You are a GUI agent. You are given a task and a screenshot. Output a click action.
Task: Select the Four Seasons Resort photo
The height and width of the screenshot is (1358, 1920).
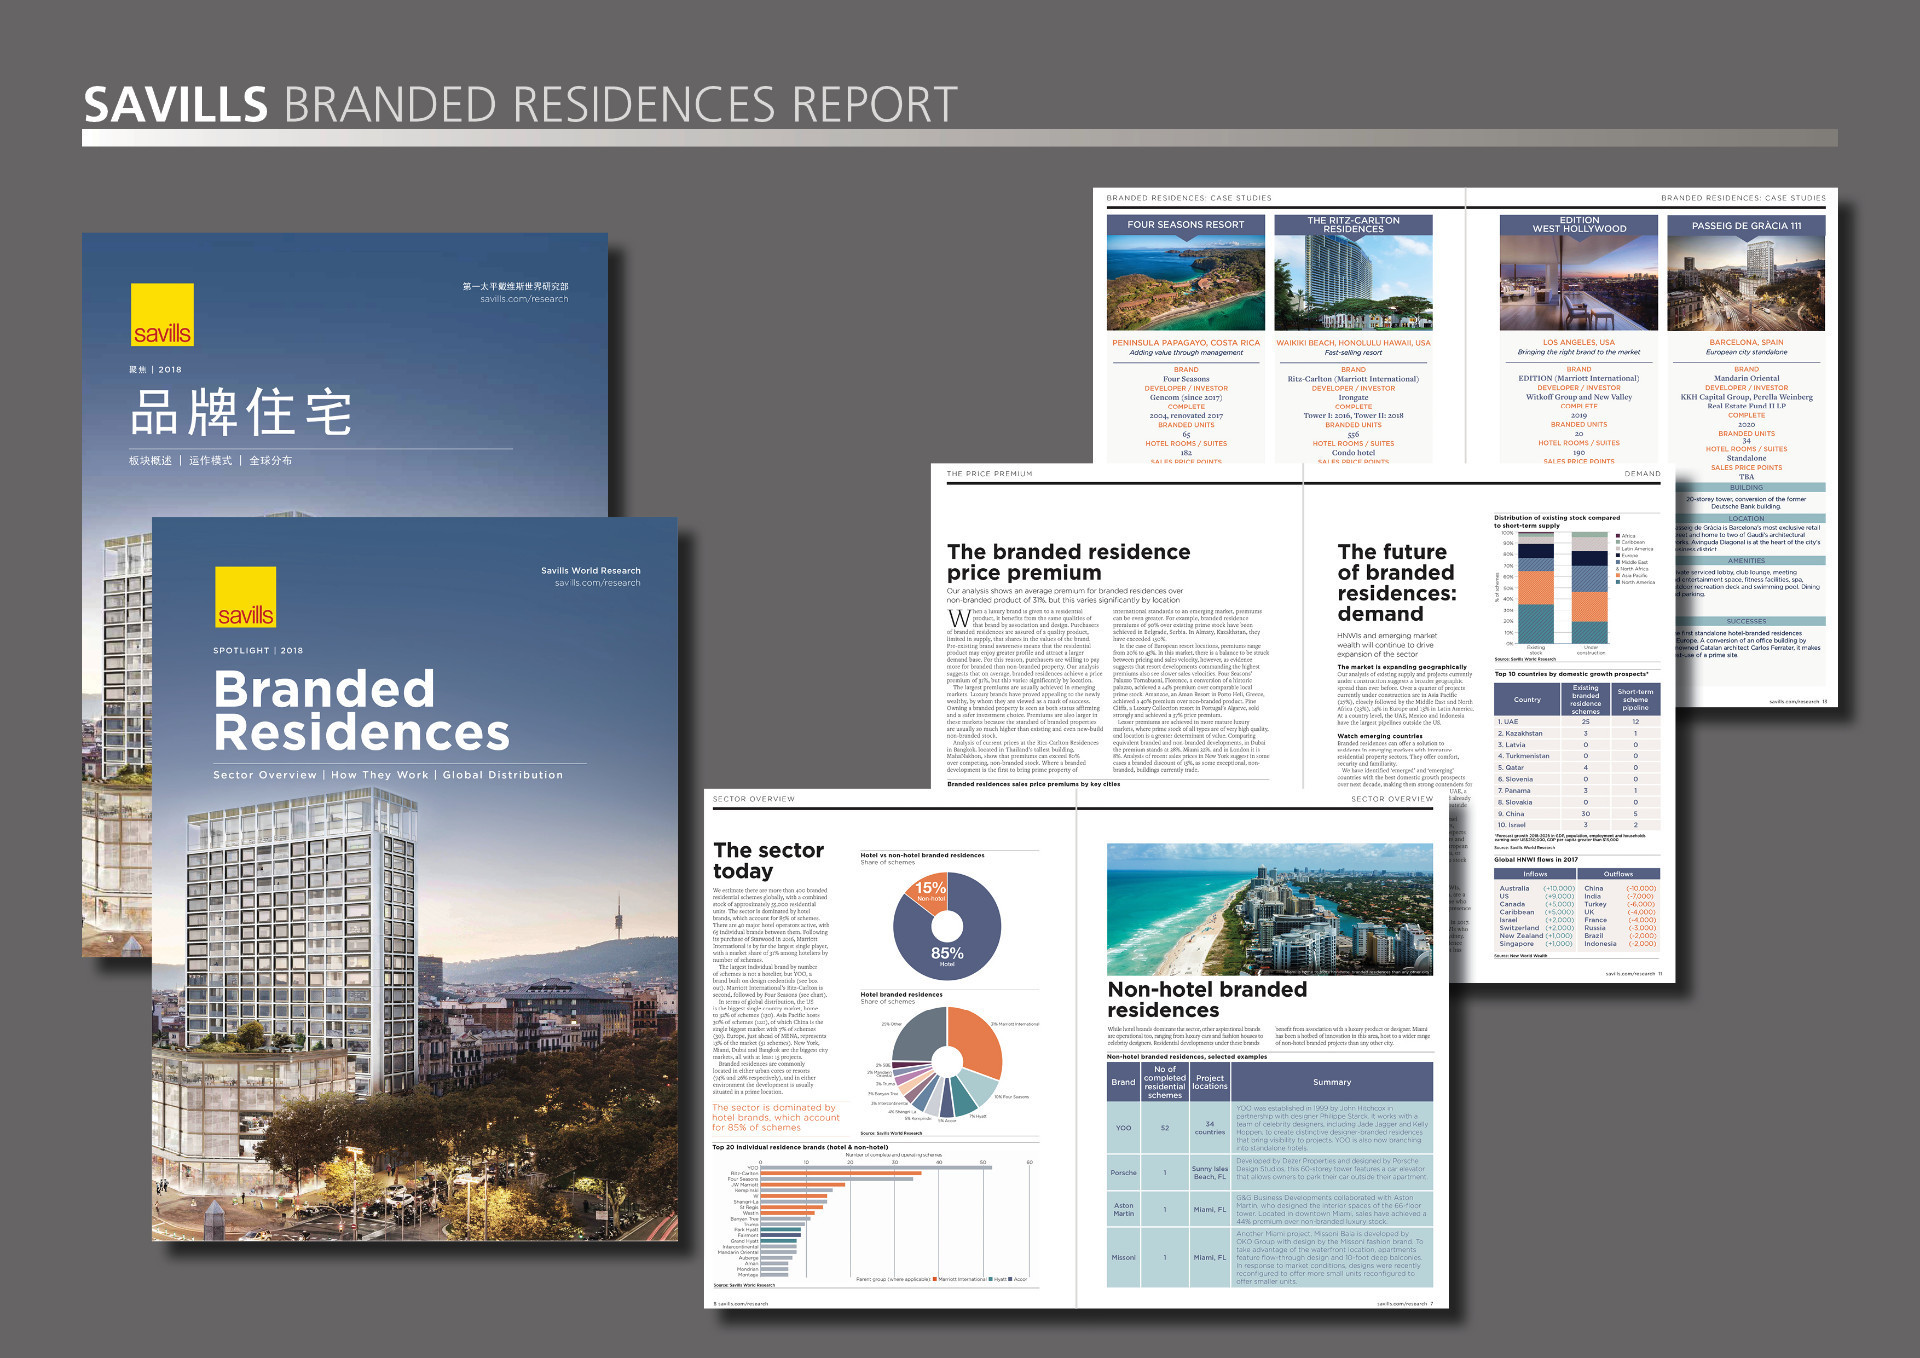pyautogui.click(x=1186, y=283)
